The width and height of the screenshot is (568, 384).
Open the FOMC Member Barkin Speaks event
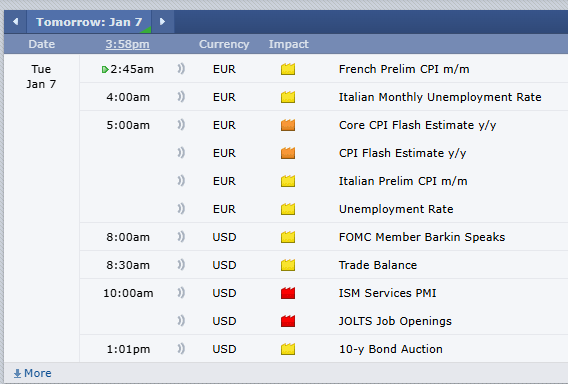pos(422,237)
